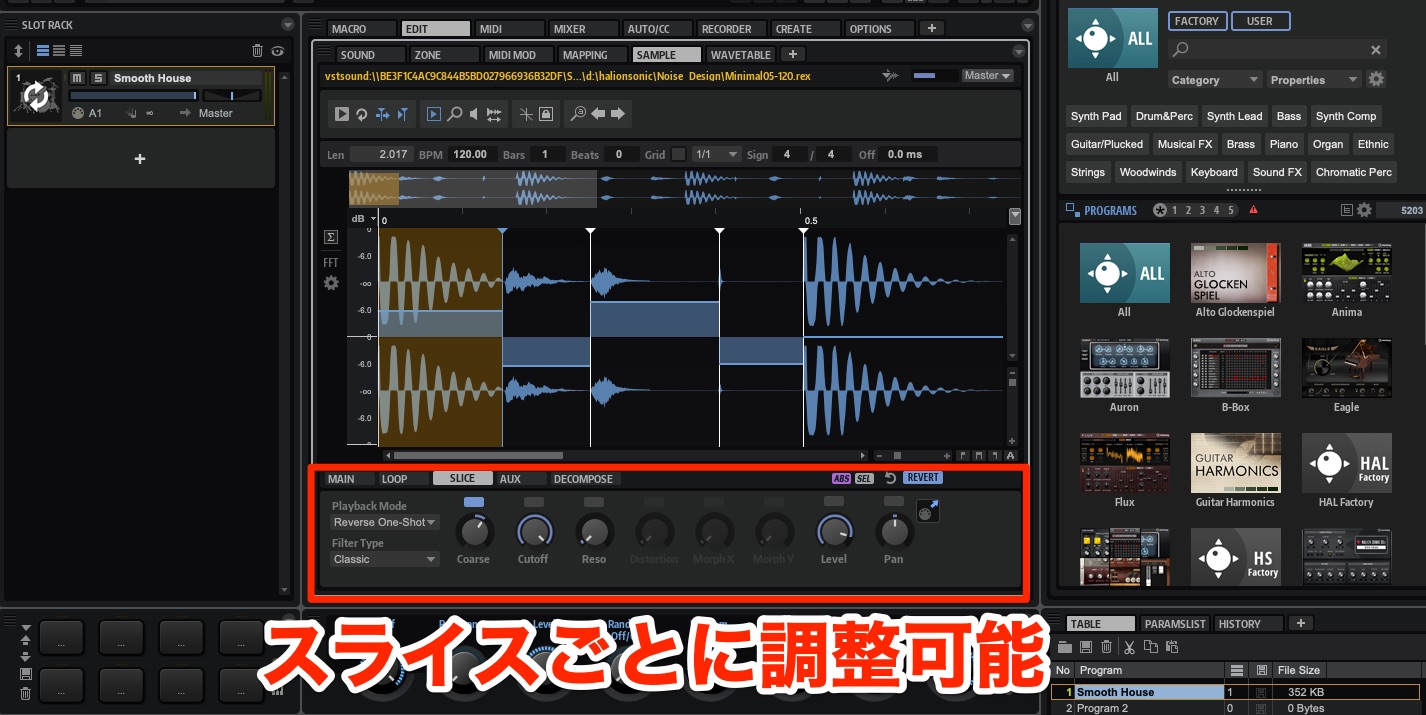1426x715 pixels.
Task: Click the MIDI learn icon next to Pan
Action: pyautogui.click(x=926, y=511)
